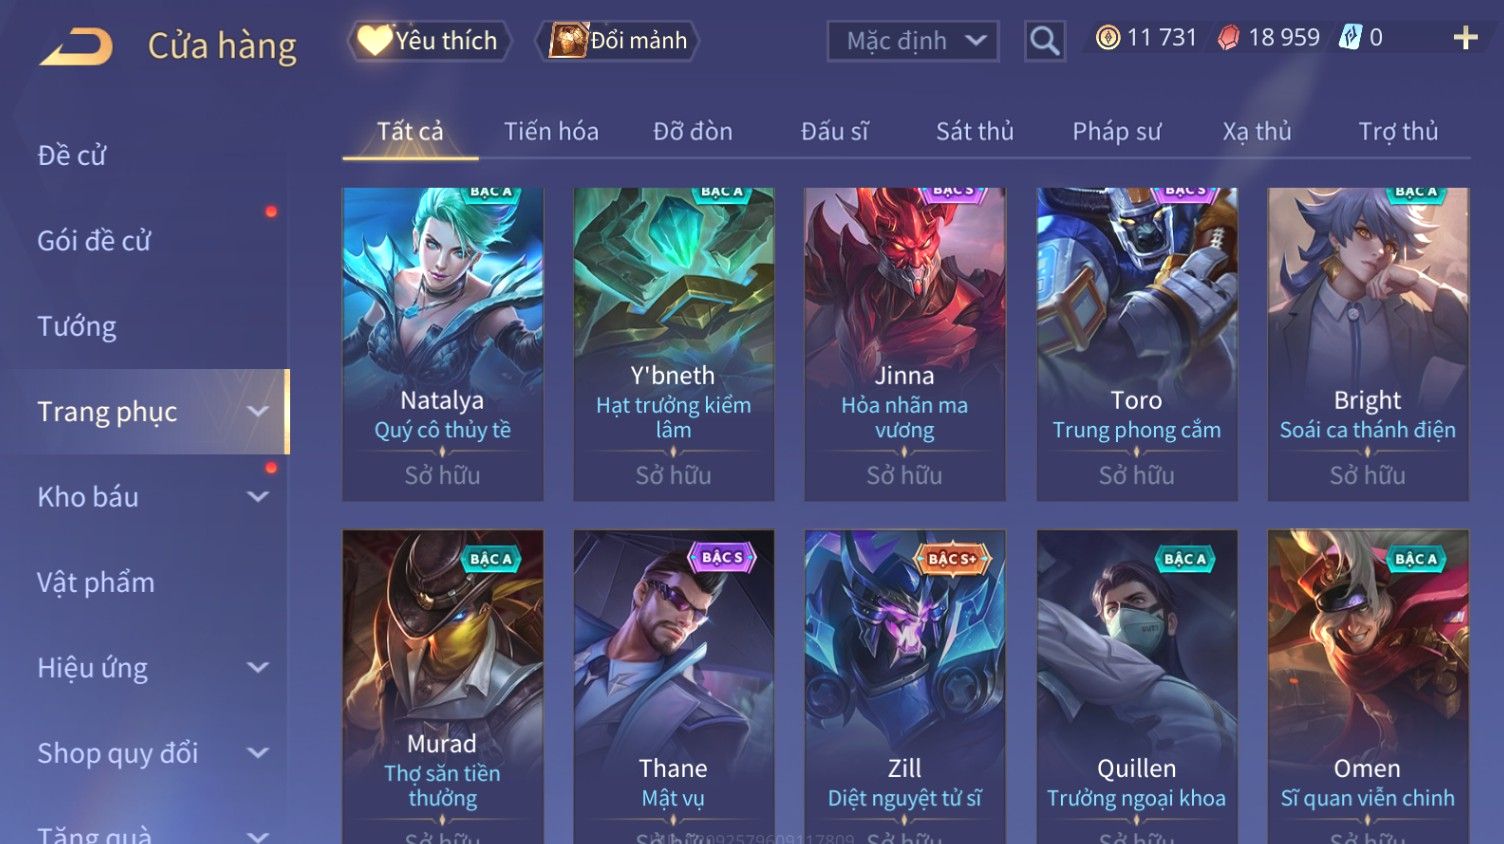Tap the golden back arrow icon
Viewport: 1504px width, 844px height.
coord(77,46)
